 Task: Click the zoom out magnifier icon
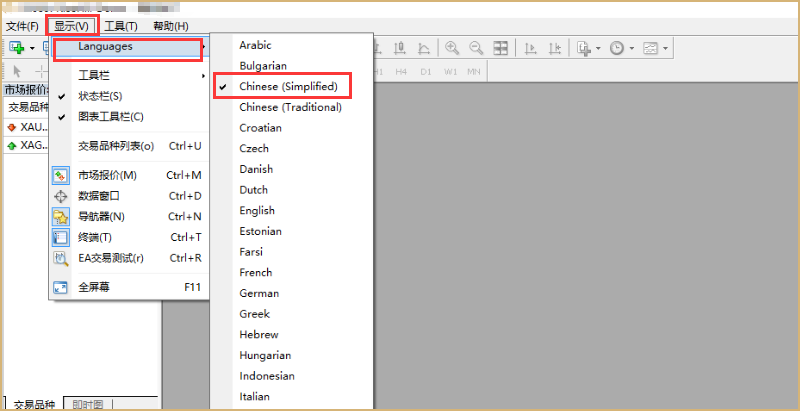coord(476,48)
